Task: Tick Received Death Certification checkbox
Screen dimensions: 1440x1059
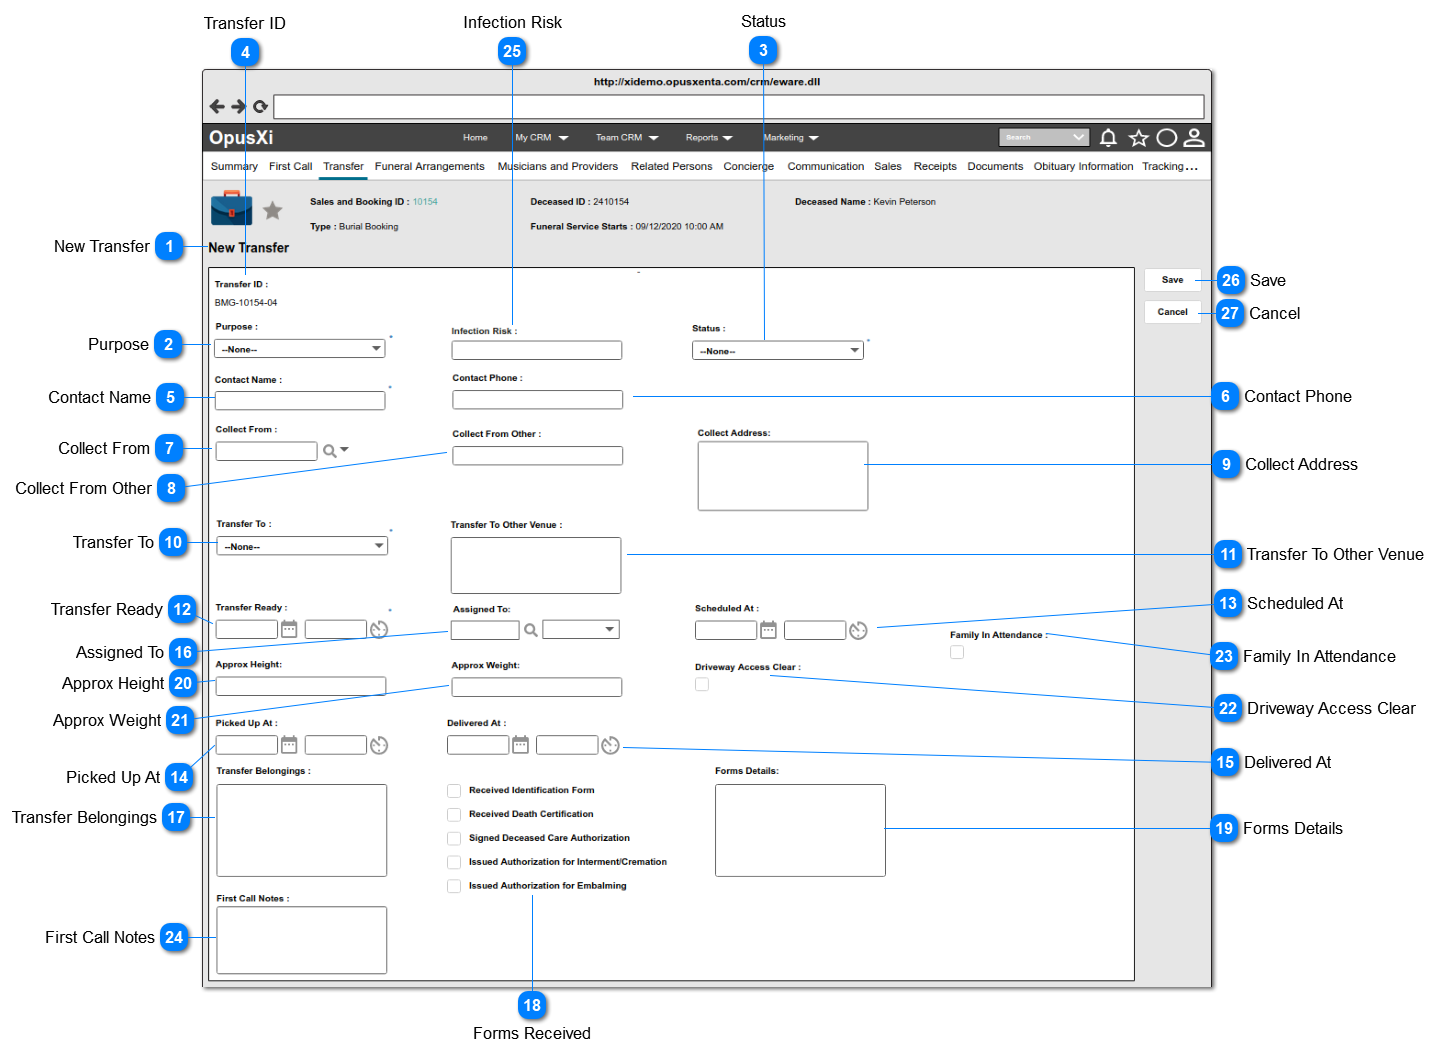Action: [454, 815]
